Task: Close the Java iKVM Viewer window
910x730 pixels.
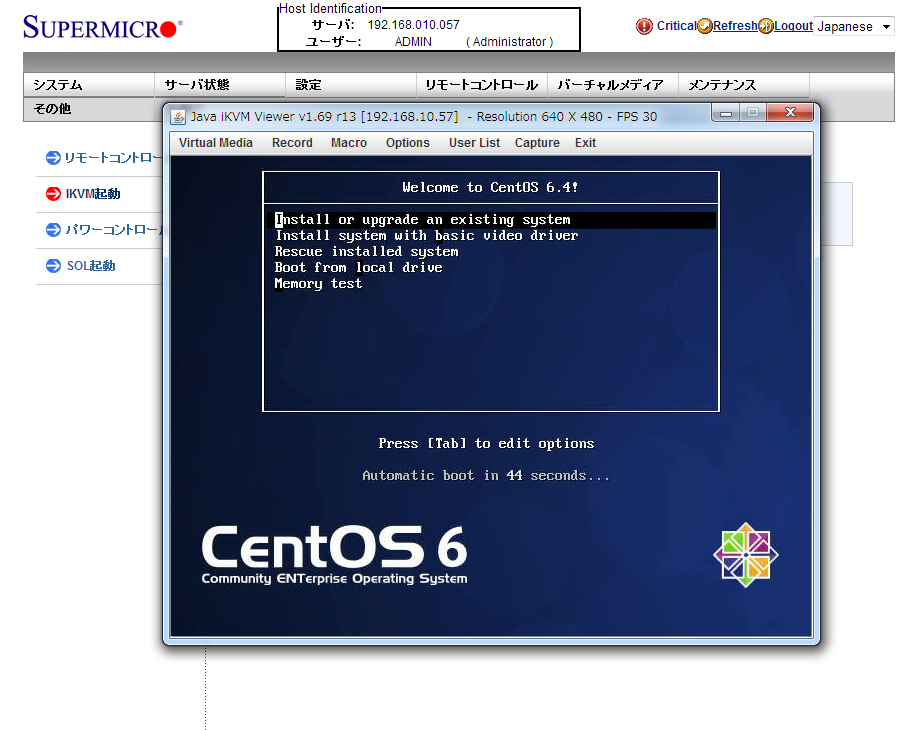Action: click(x=790, y=113)
